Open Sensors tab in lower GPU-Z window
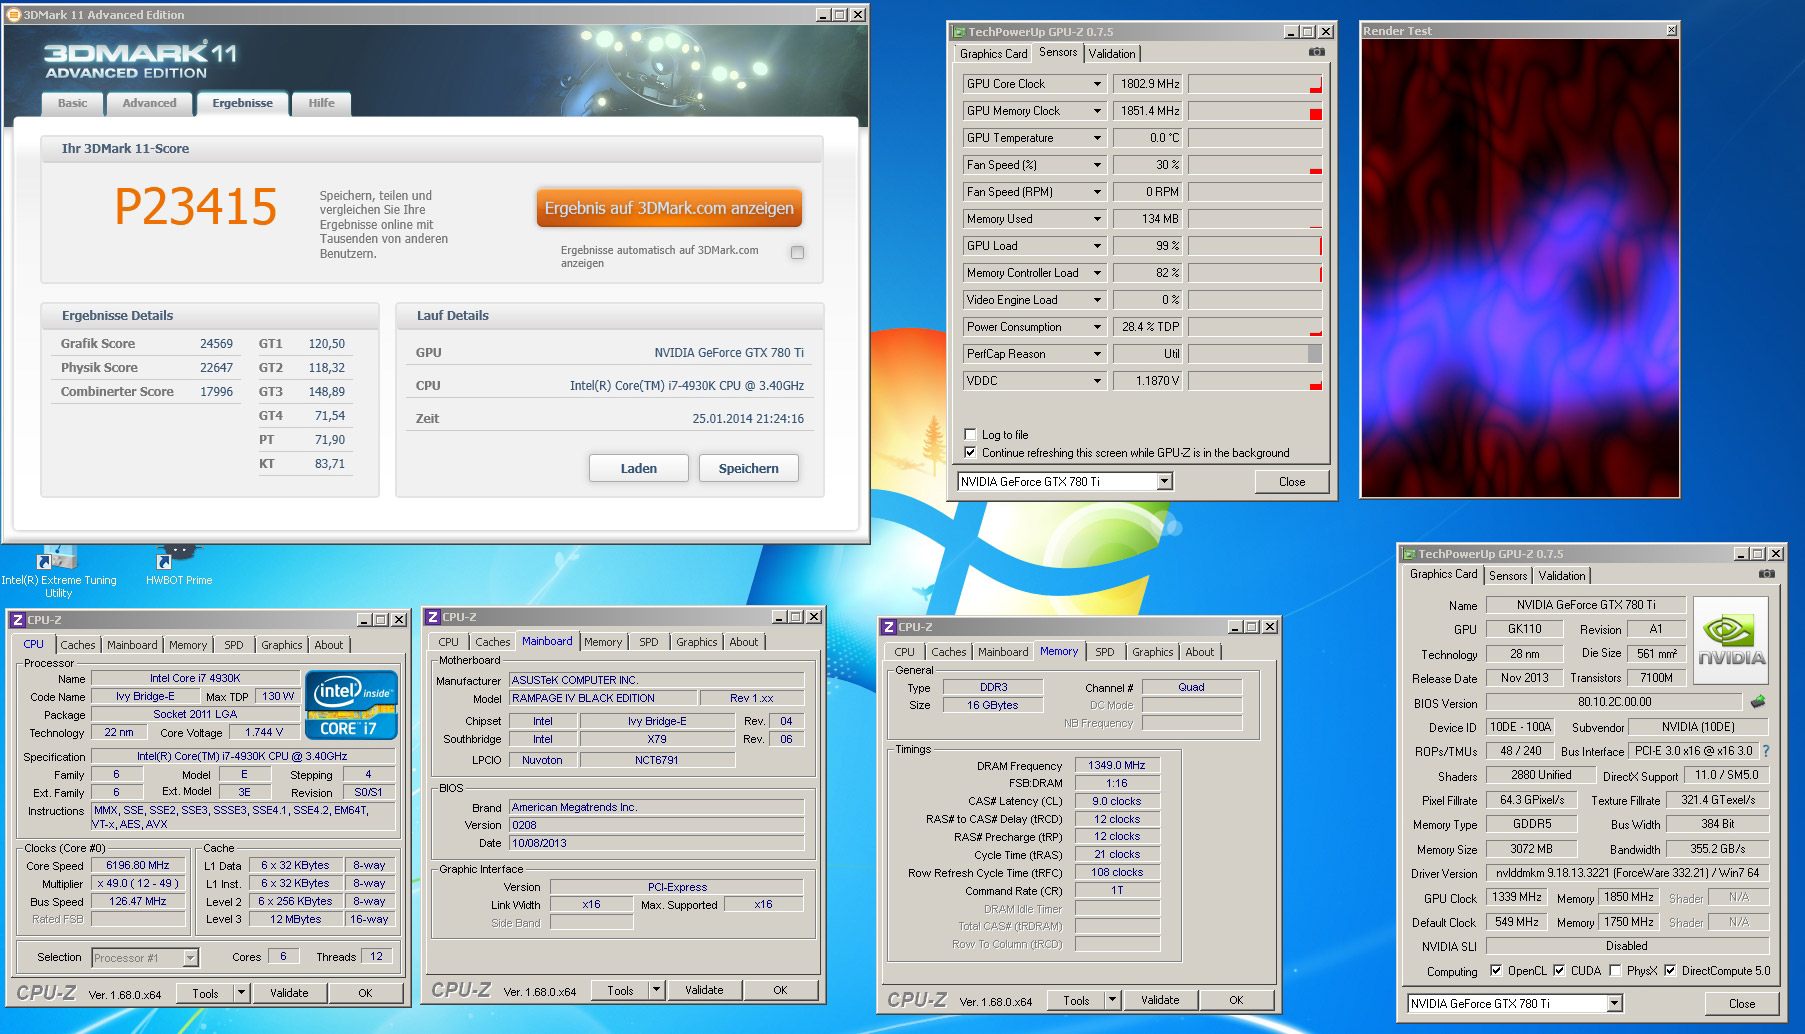Viewport: 1805px width, 1034px height. tap(1508, 576)
